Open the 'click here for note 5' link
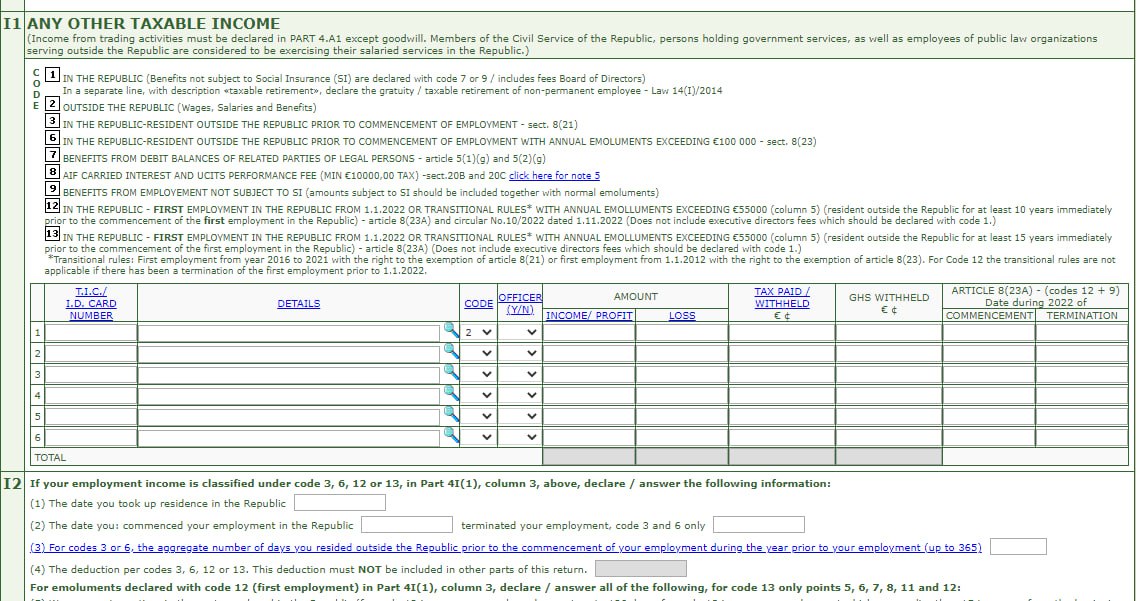Screen dimensions: 1147x601 pos(554,175)
